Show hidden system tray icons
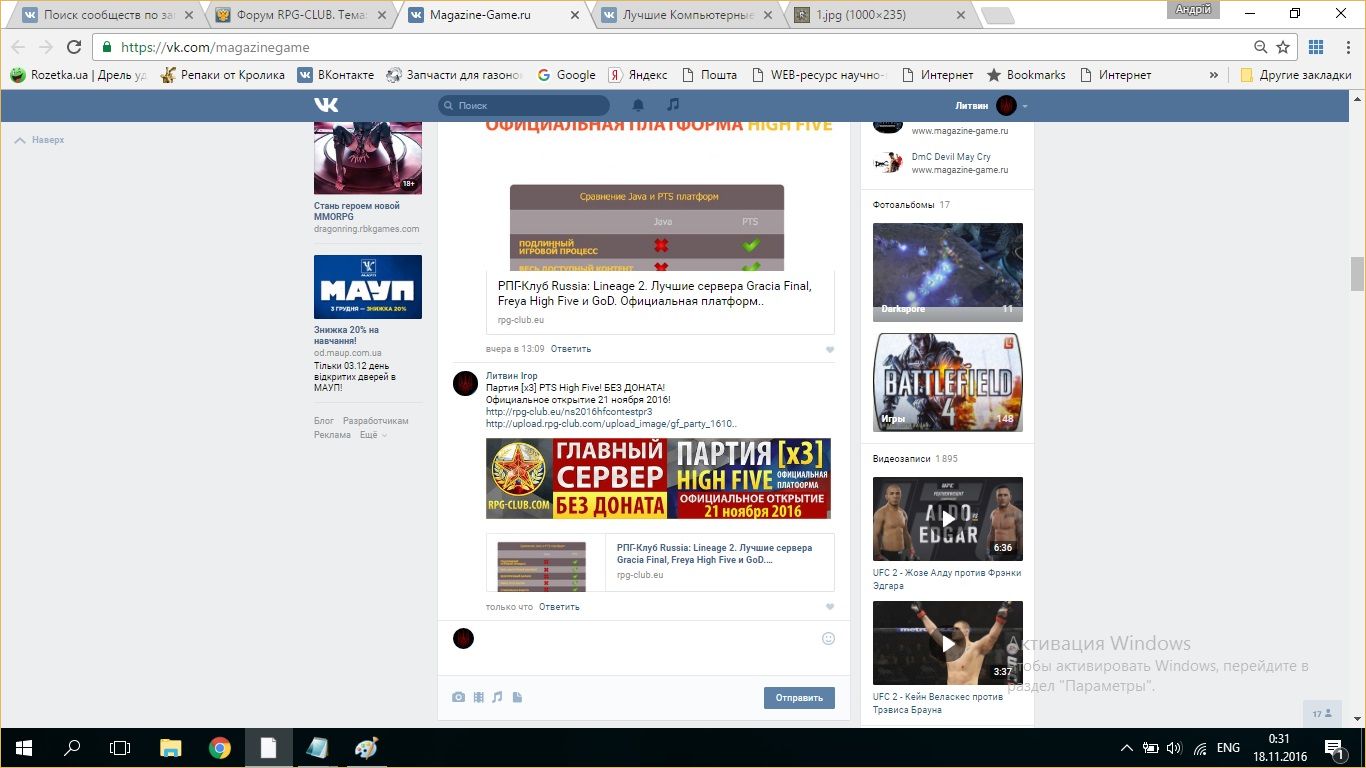The height and width of the screenshot is (768, 1366). point(1127,748)
